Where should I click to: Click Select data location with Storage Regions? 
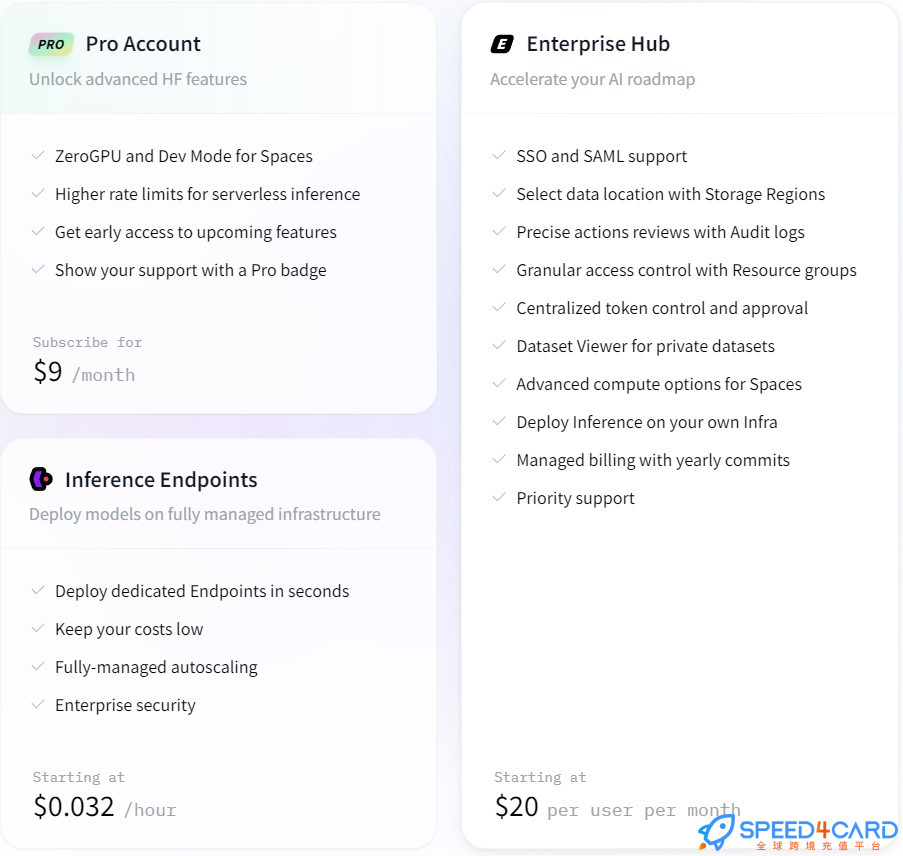(x=670, y=194)
